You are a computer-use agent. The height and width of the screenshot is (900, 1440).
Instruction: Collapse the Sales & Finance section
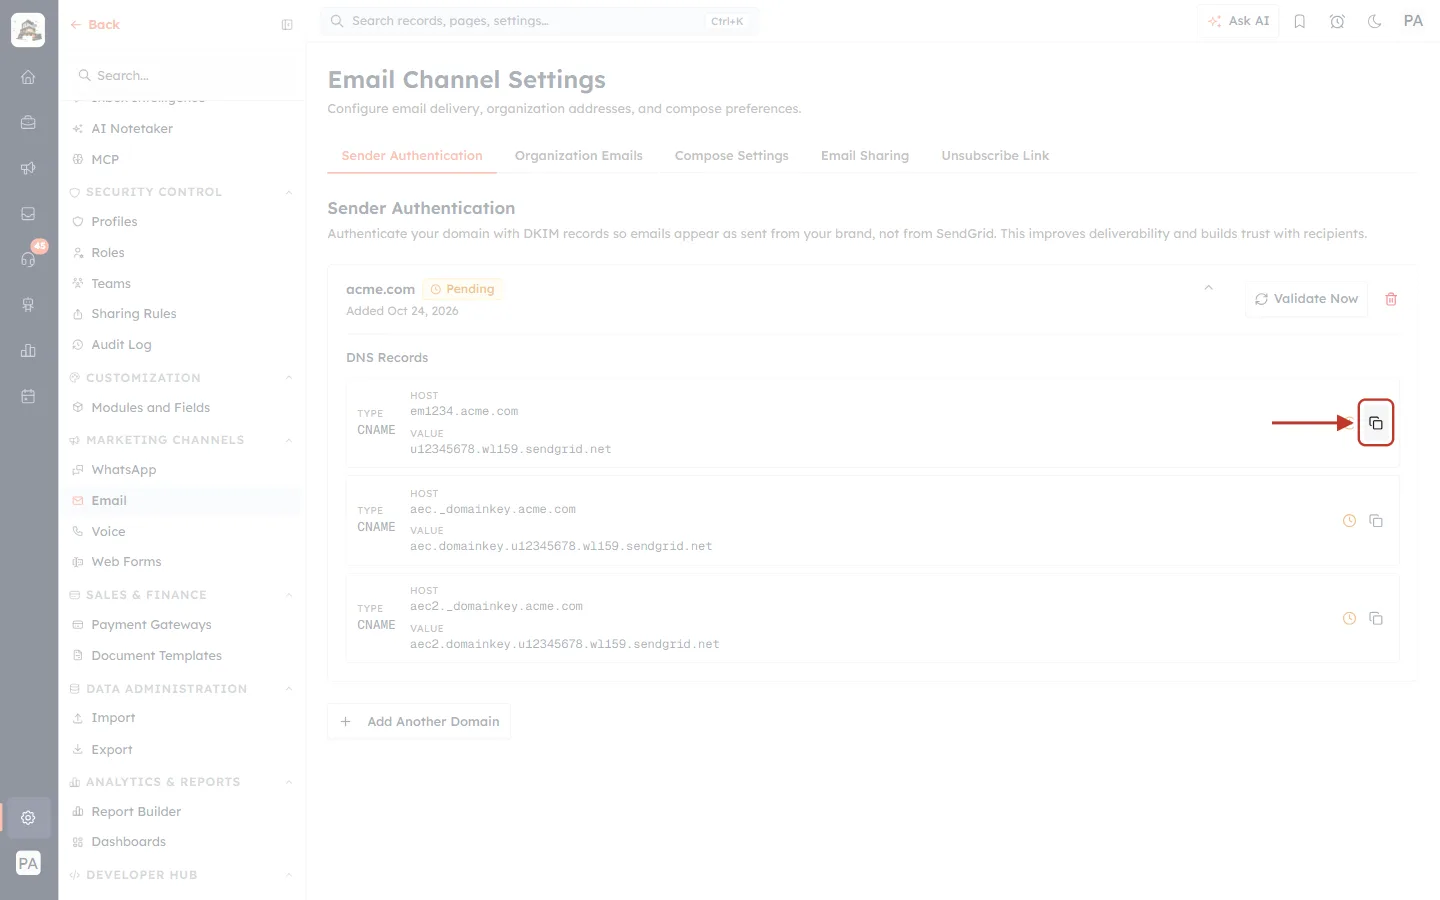pos(289,595)
